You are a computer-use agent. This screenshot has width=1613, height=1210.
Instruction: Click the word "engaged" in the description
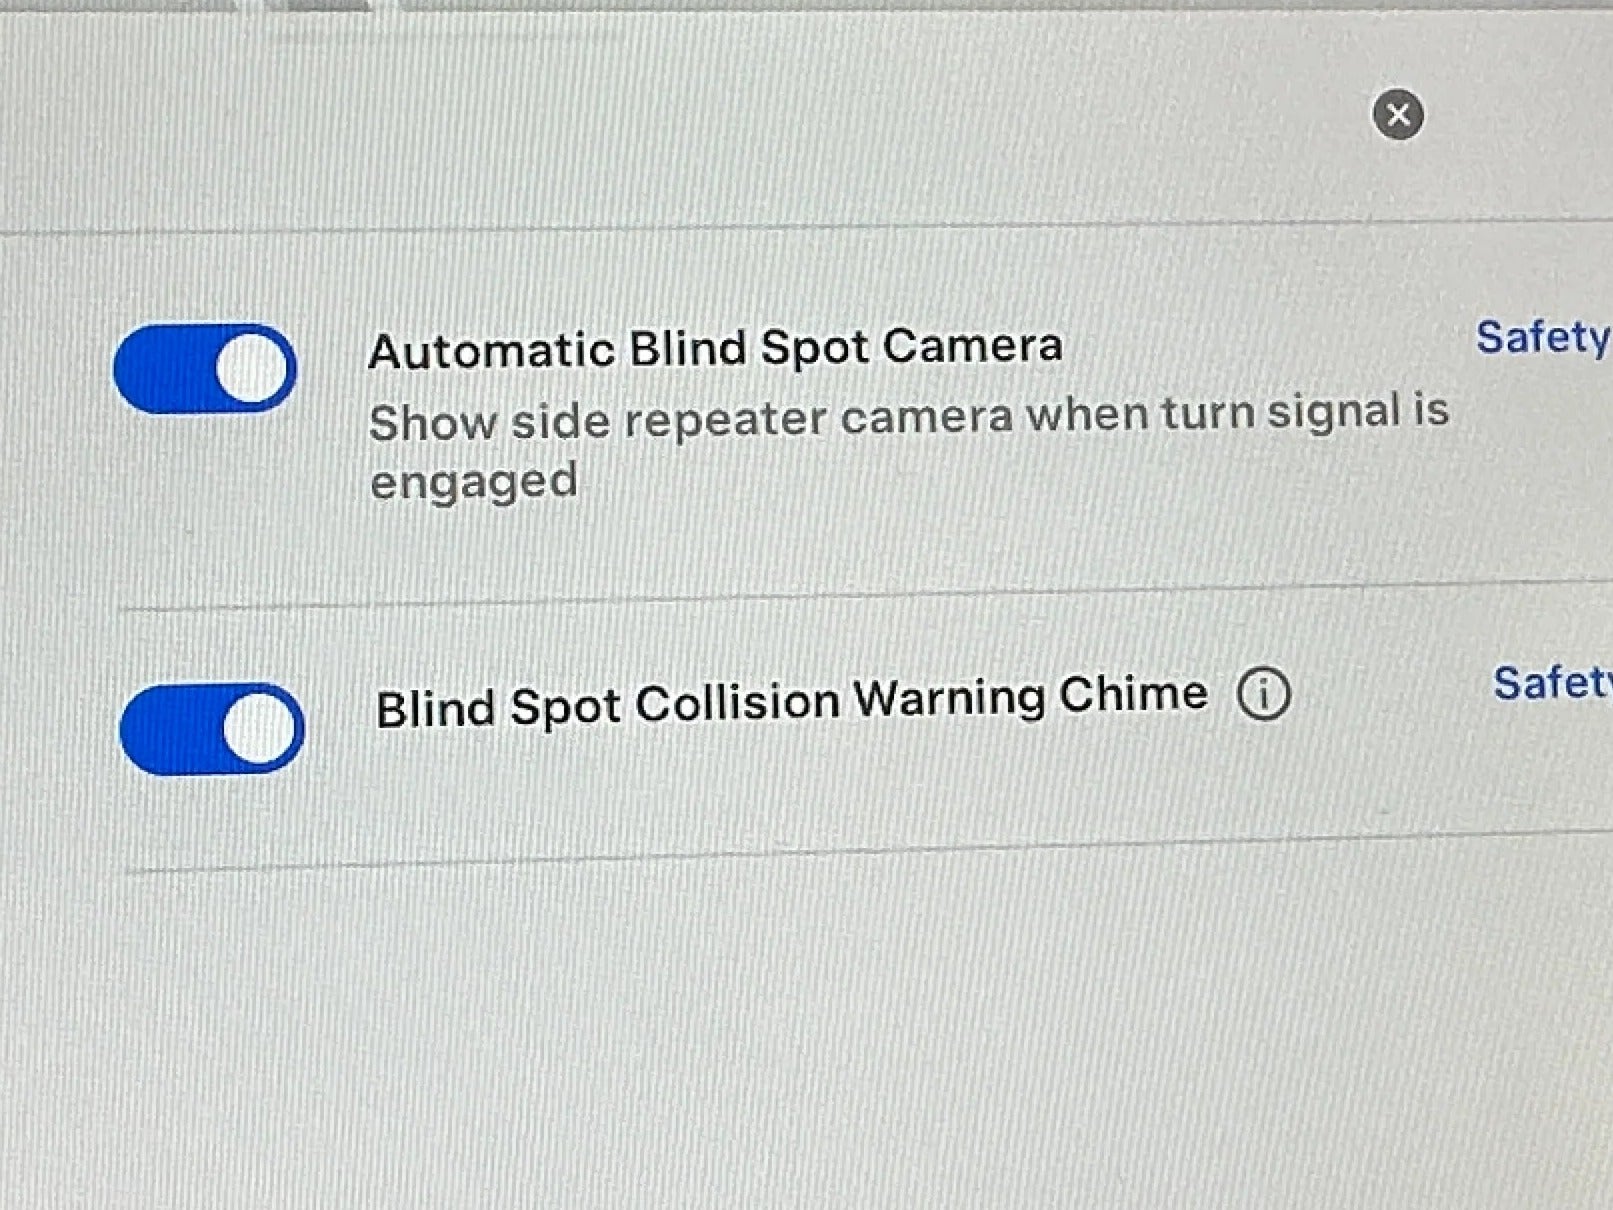click(474, 482)
